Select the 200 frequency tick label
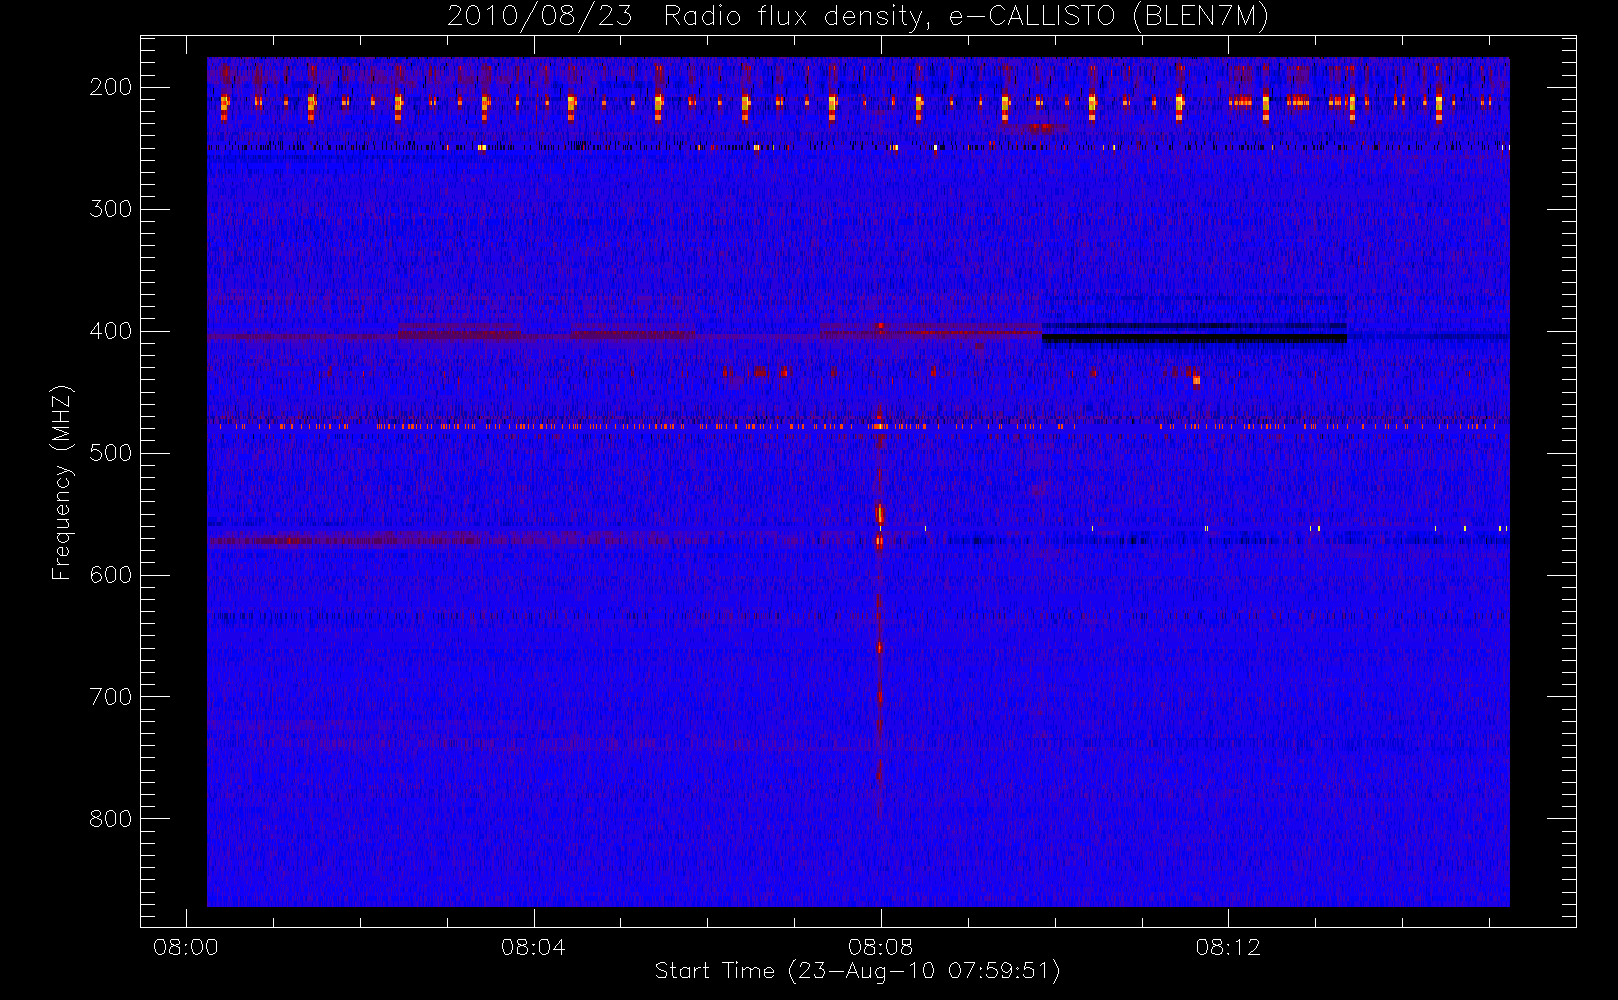 pos(110,87)
